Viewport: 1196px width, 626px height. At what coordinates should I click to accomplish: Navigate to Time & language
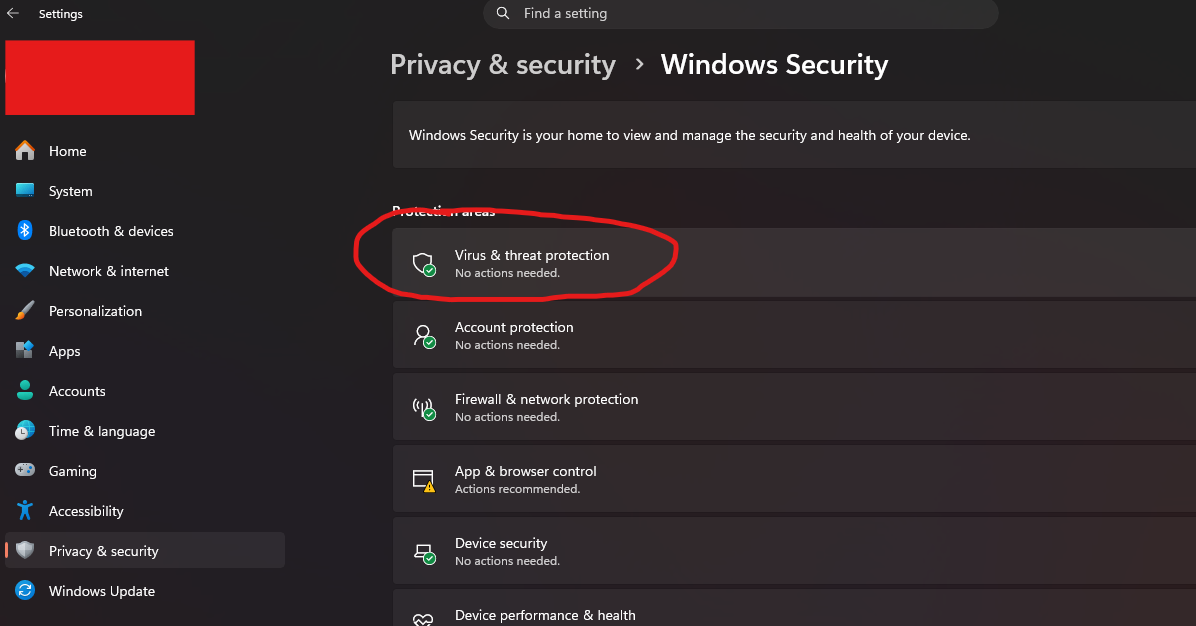click(x=101, y=431)
